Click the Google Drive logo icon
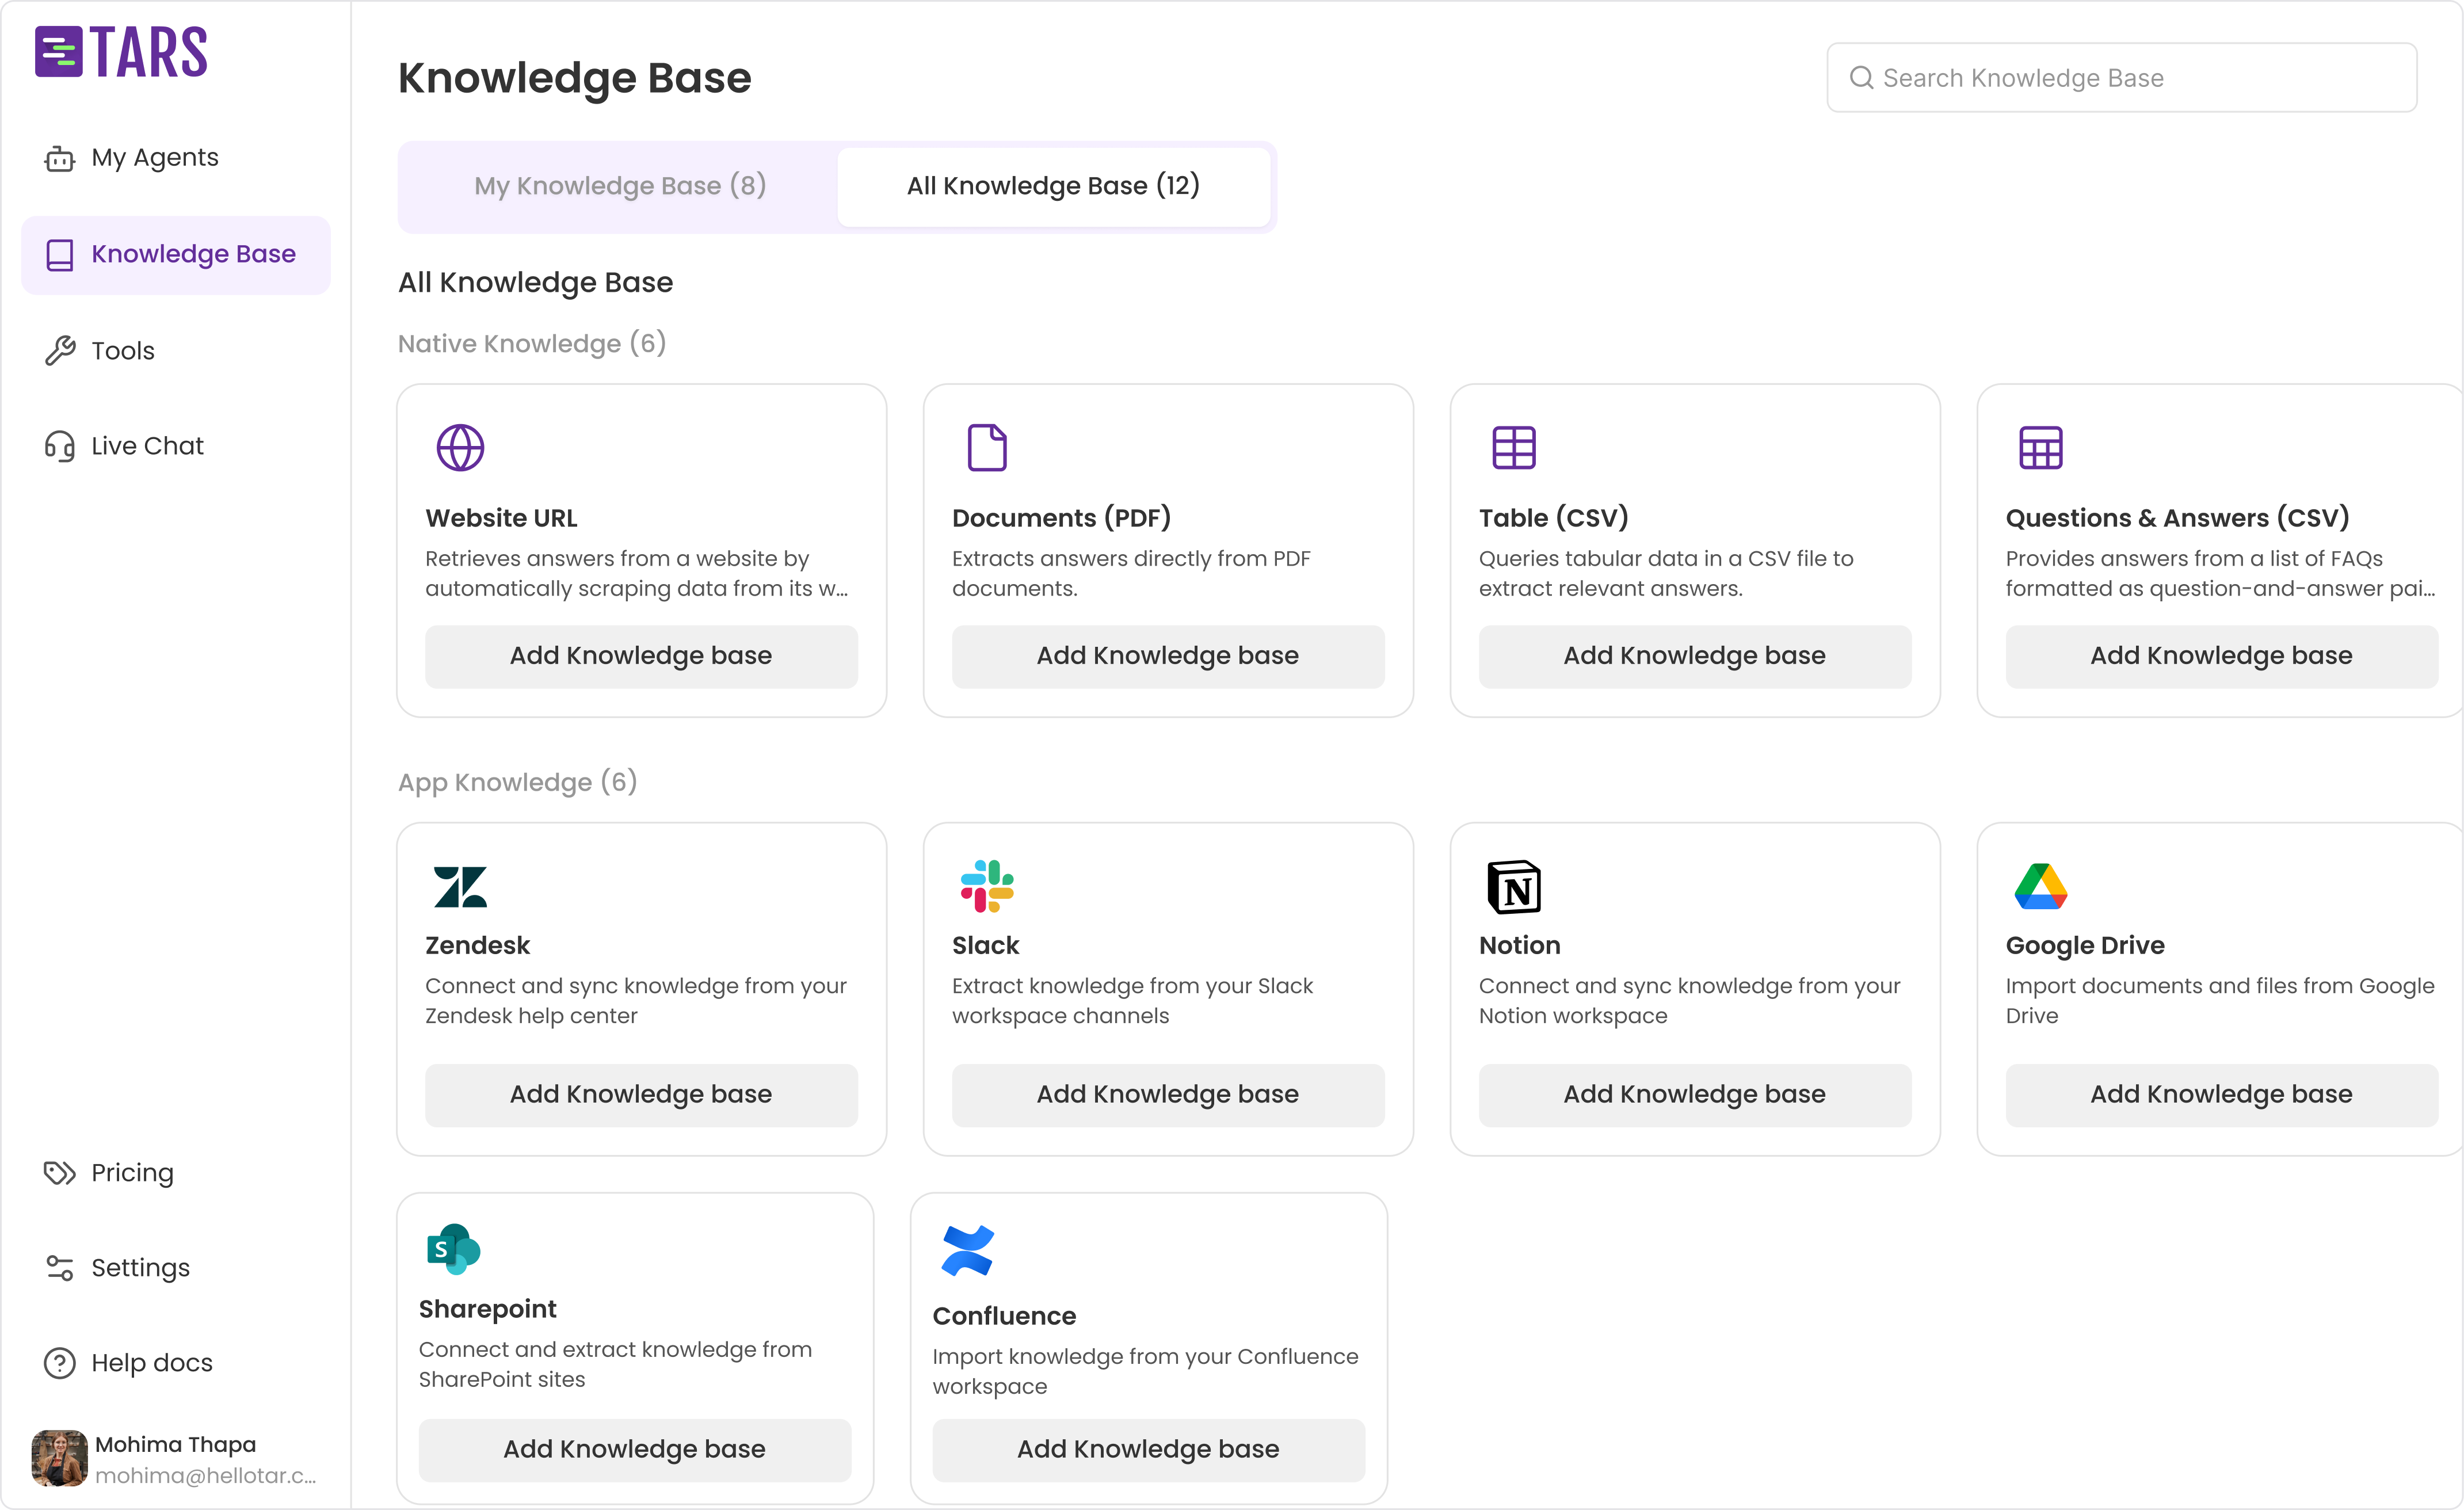Screen dimensions: 2464x1510 pos(2040,886)
